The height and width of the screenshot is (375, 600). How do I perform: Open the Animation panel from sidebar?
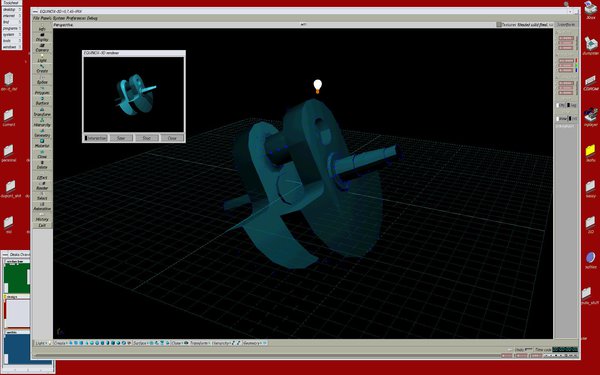(42, 207)
